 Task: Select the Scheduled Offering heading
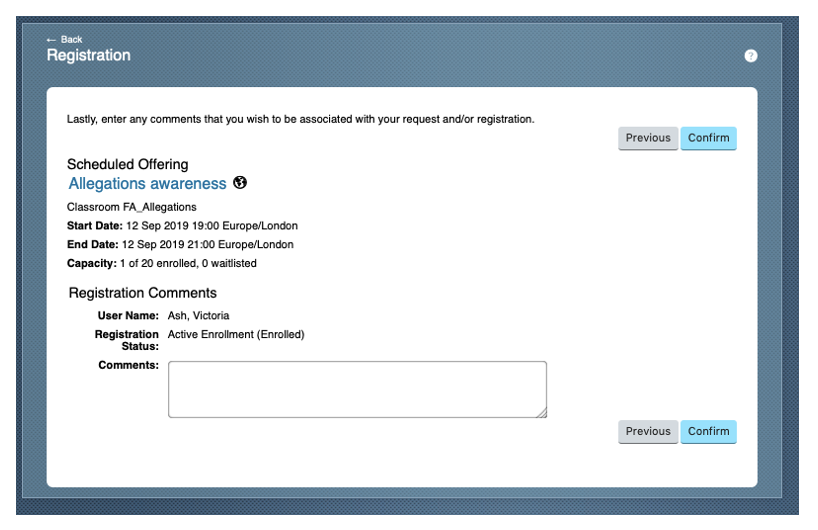(x=128, y=164)
